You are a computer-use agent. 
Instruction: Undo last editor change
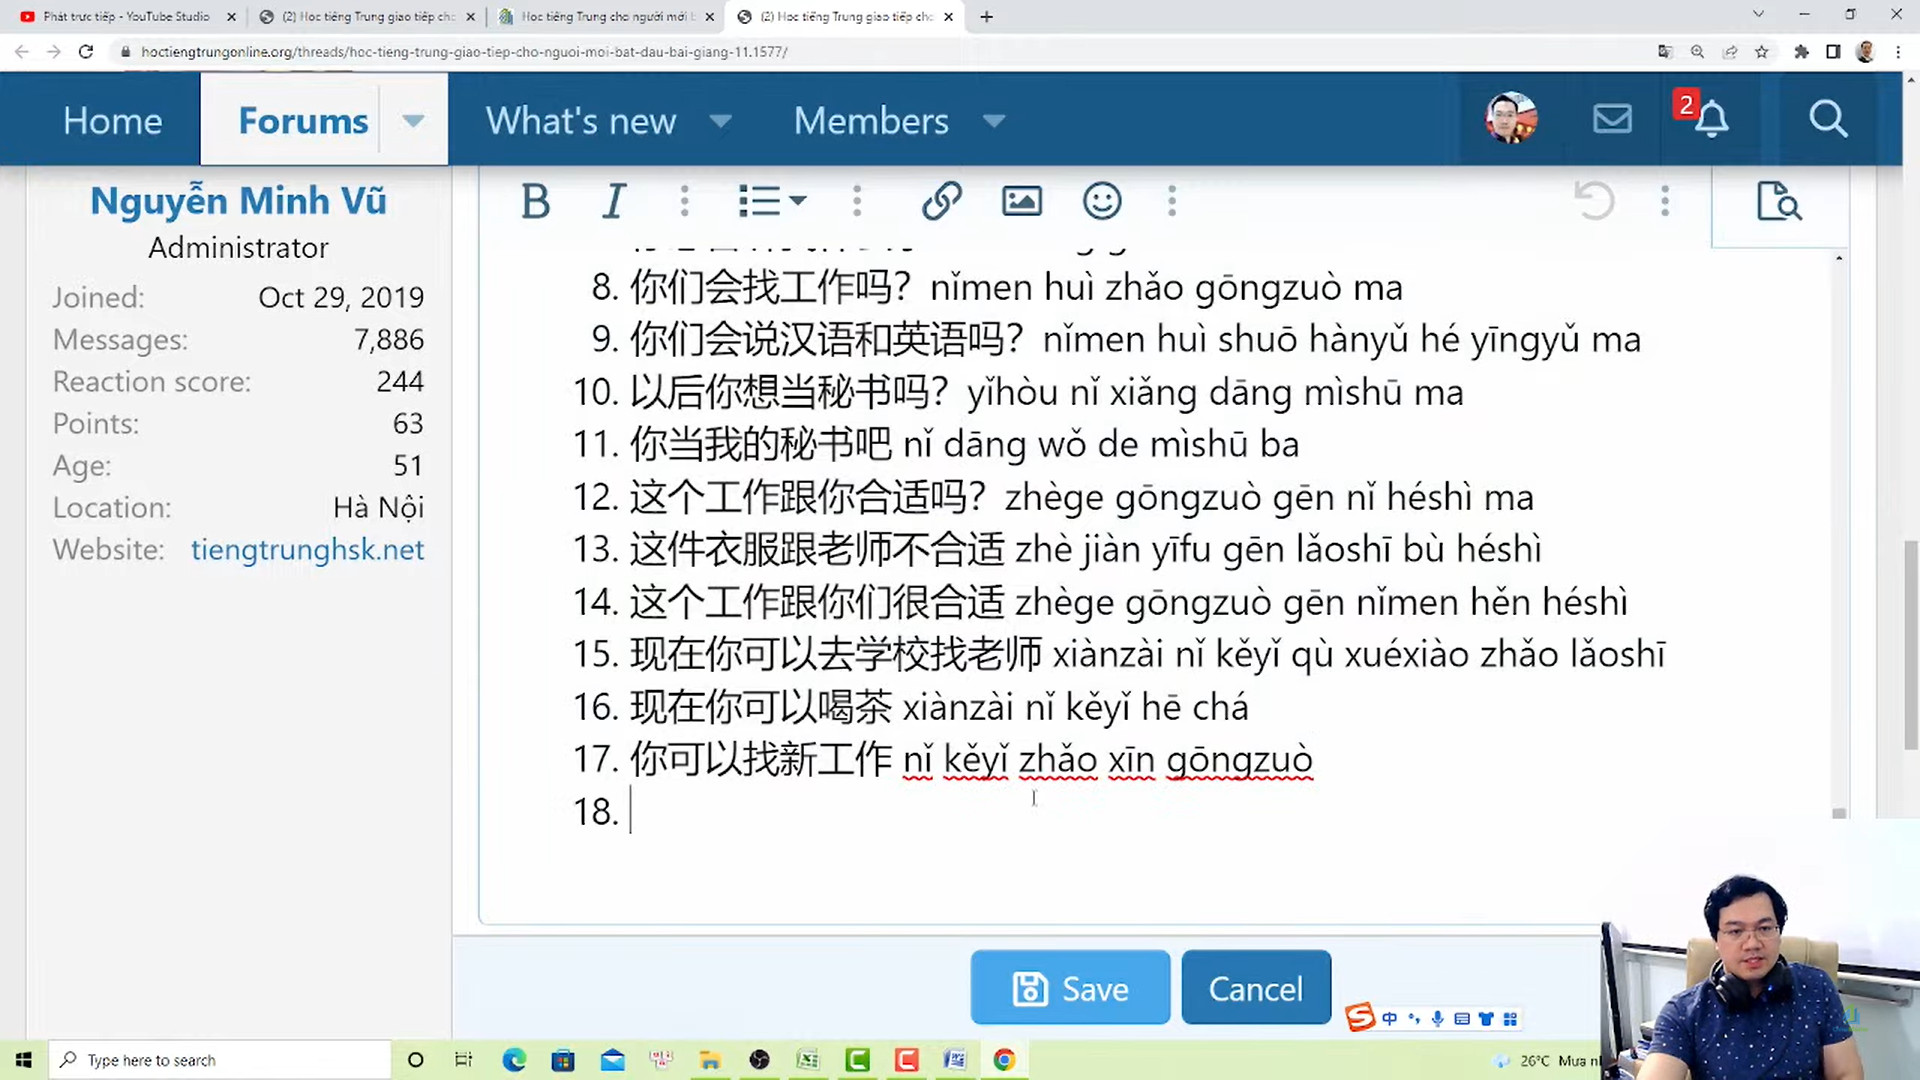(x=1594, y=201)
